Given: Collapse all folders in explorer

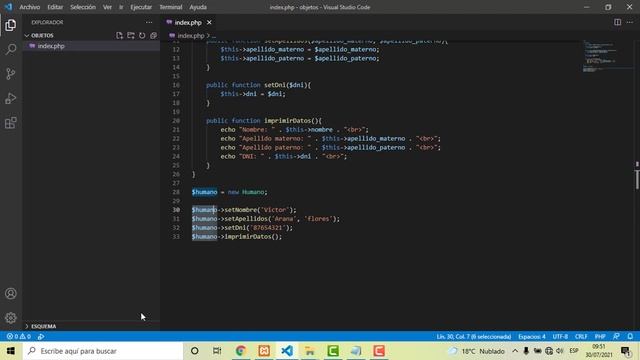Looking at the screenshot, I should coord(153,36).
